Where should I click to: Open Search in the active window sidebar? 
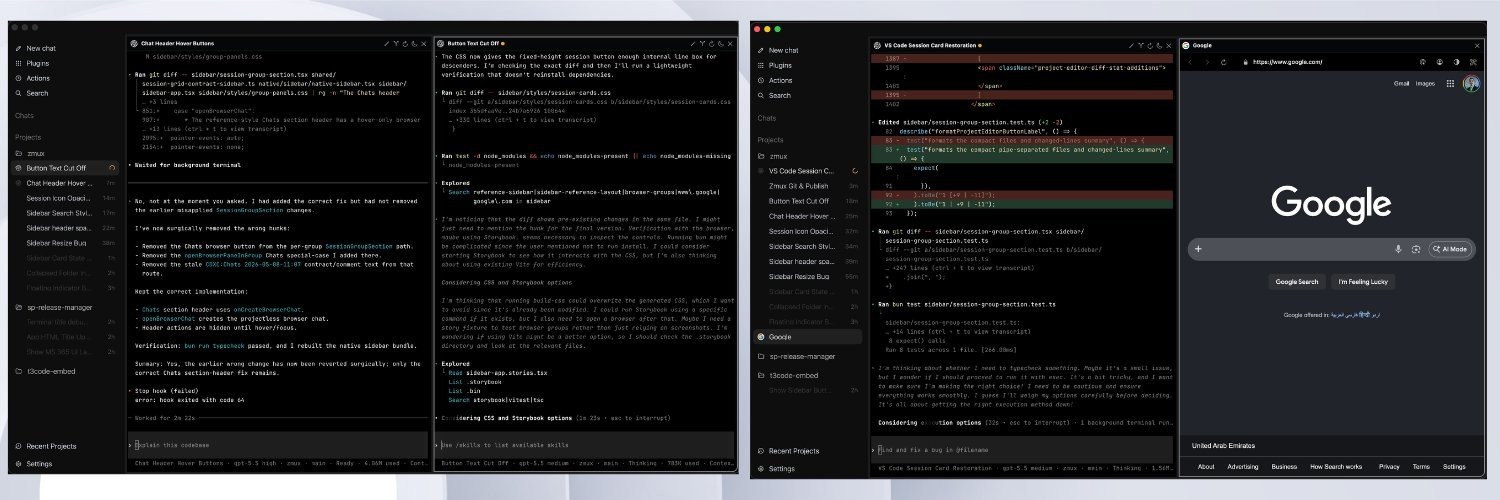[779, 95]
